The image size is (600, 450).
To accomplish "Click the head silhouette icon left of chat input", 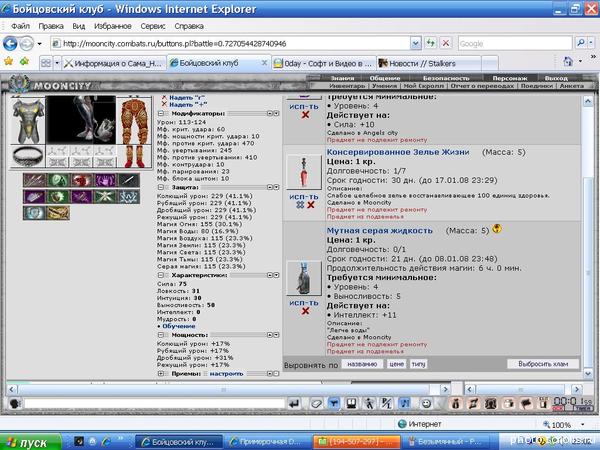I will pos(15,403).
